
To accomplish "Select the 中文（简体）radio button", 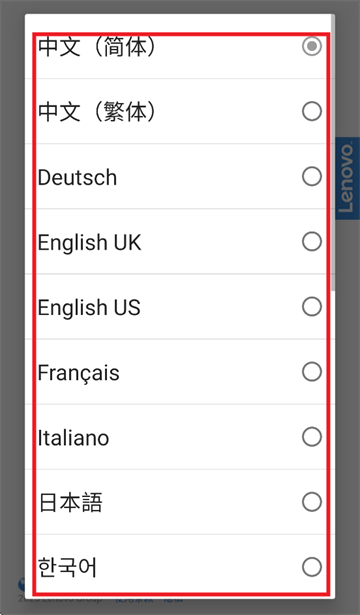I will (312, 46).
